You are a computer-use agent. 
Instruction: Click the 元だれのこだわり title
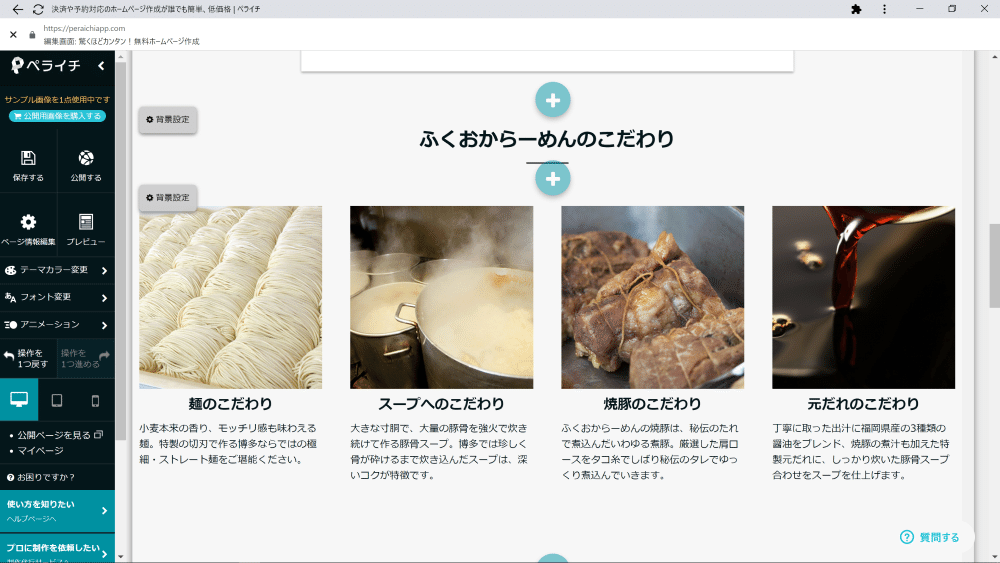pyautogui.click(x=864, y=404)
